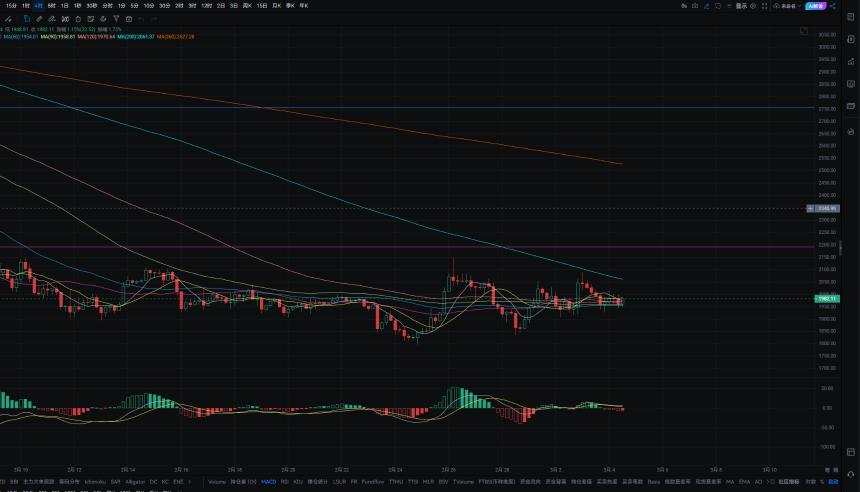Viewport: 860px width, 492px height.
Task: Select the pencil drawing tool
Action: (39, 19)
